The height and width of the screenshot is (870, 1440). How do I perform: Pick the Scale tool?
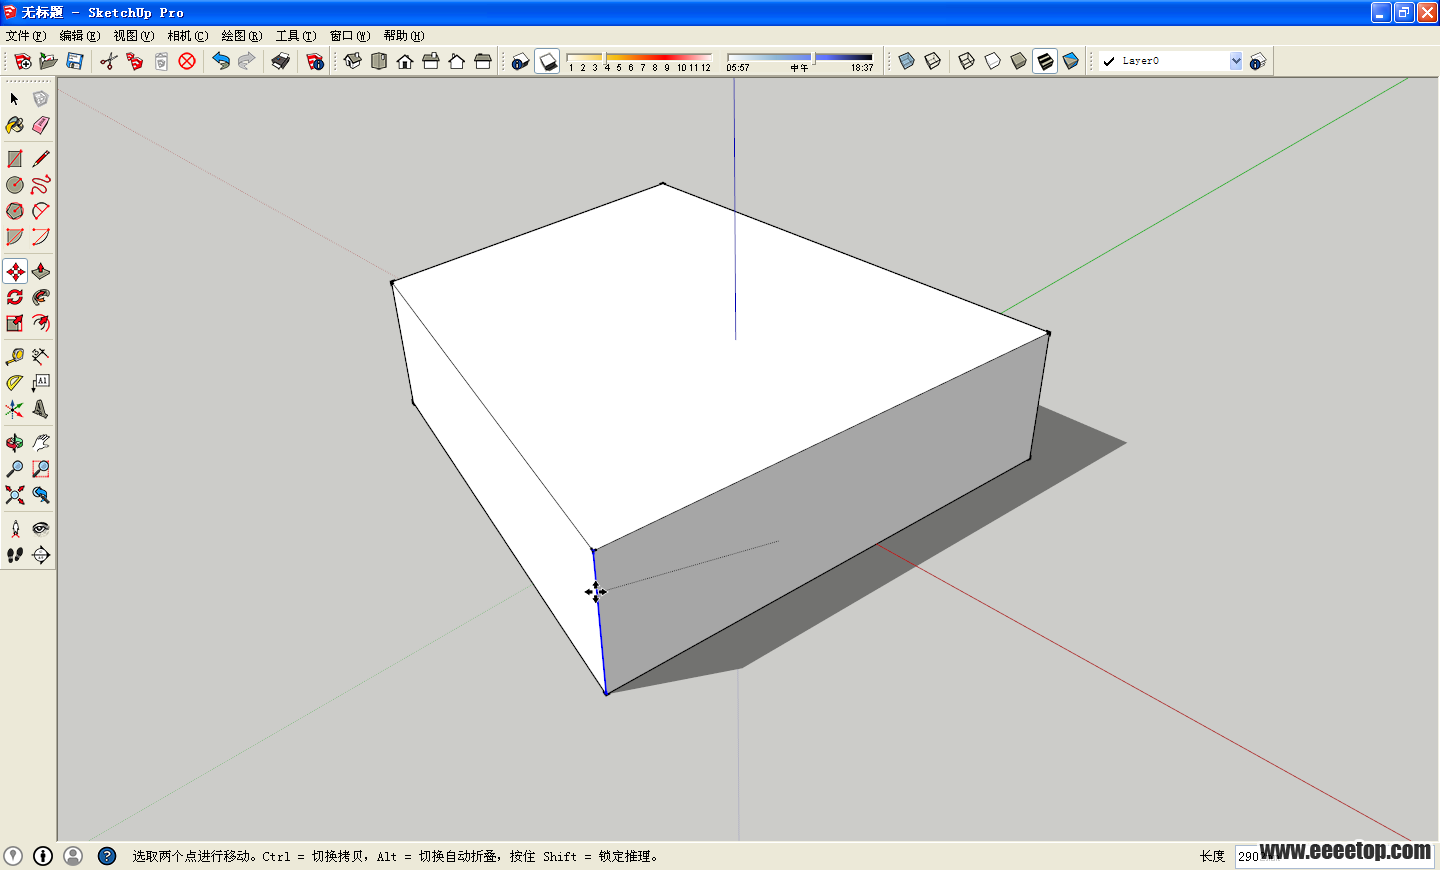[x=15, y=323]
